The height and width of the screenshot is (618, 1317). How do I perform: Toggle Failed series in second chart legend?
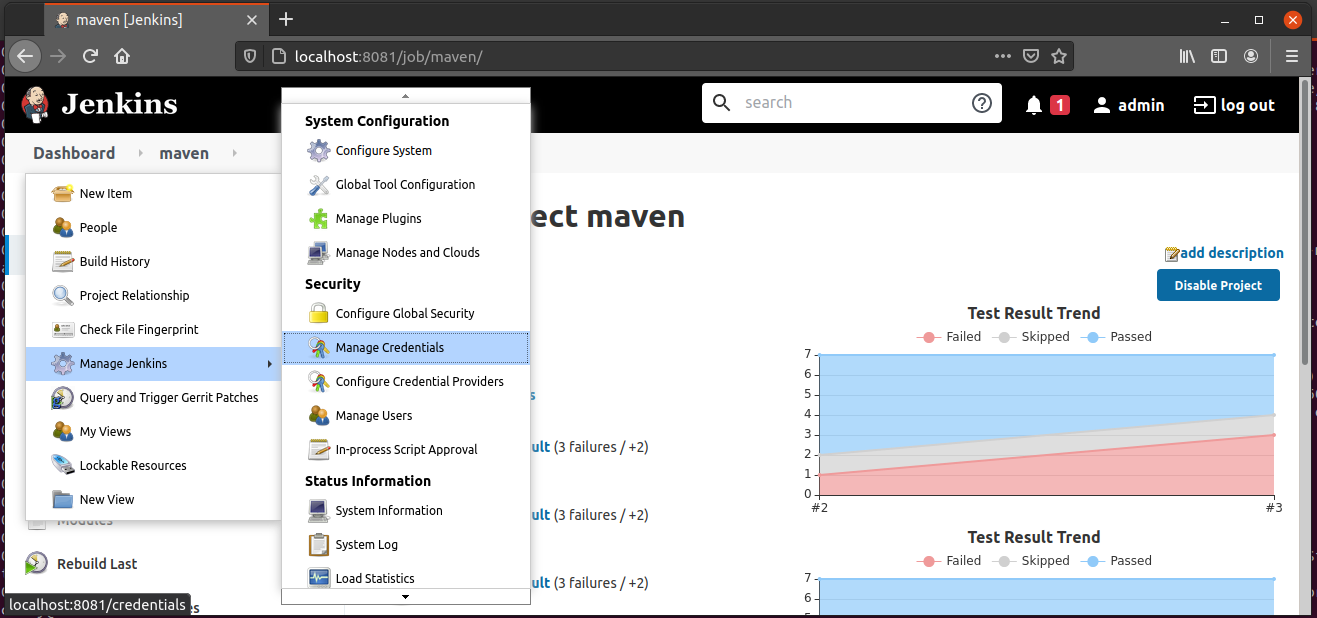949,561
